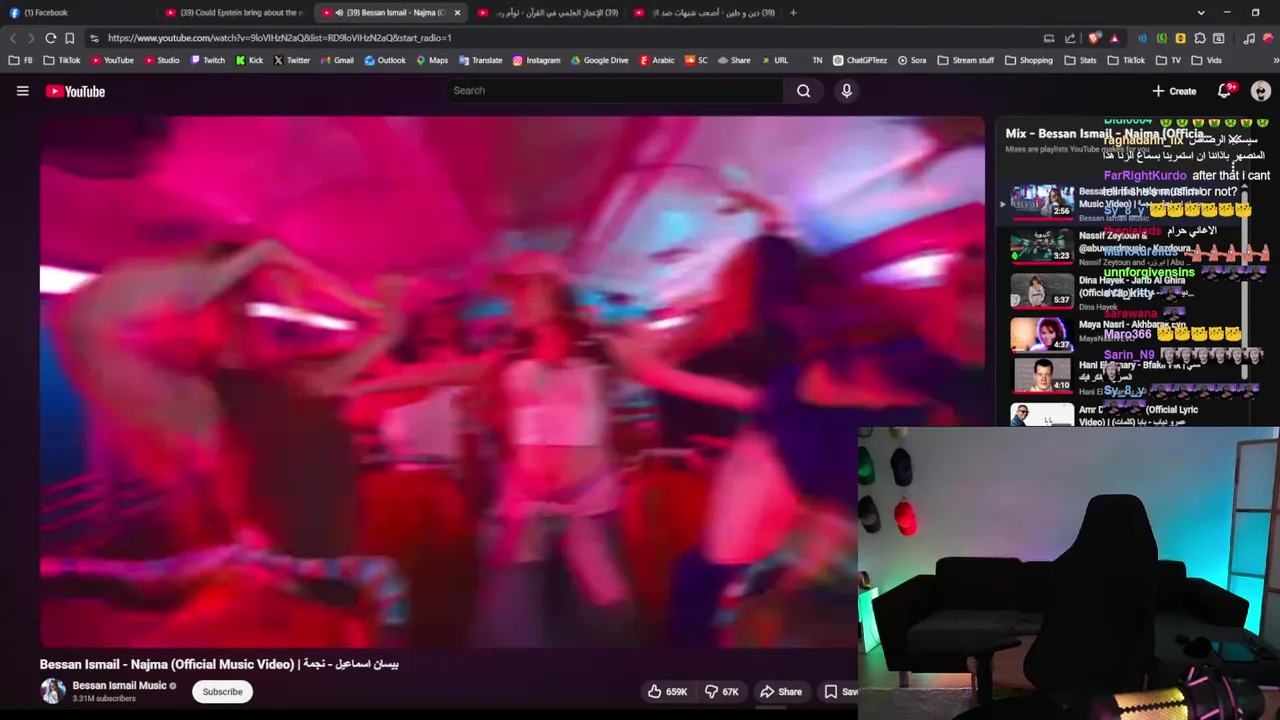Viewport: 1280px width, 720px height.
Task: Open the account avatar menu
Action: tap(1260, 91)
